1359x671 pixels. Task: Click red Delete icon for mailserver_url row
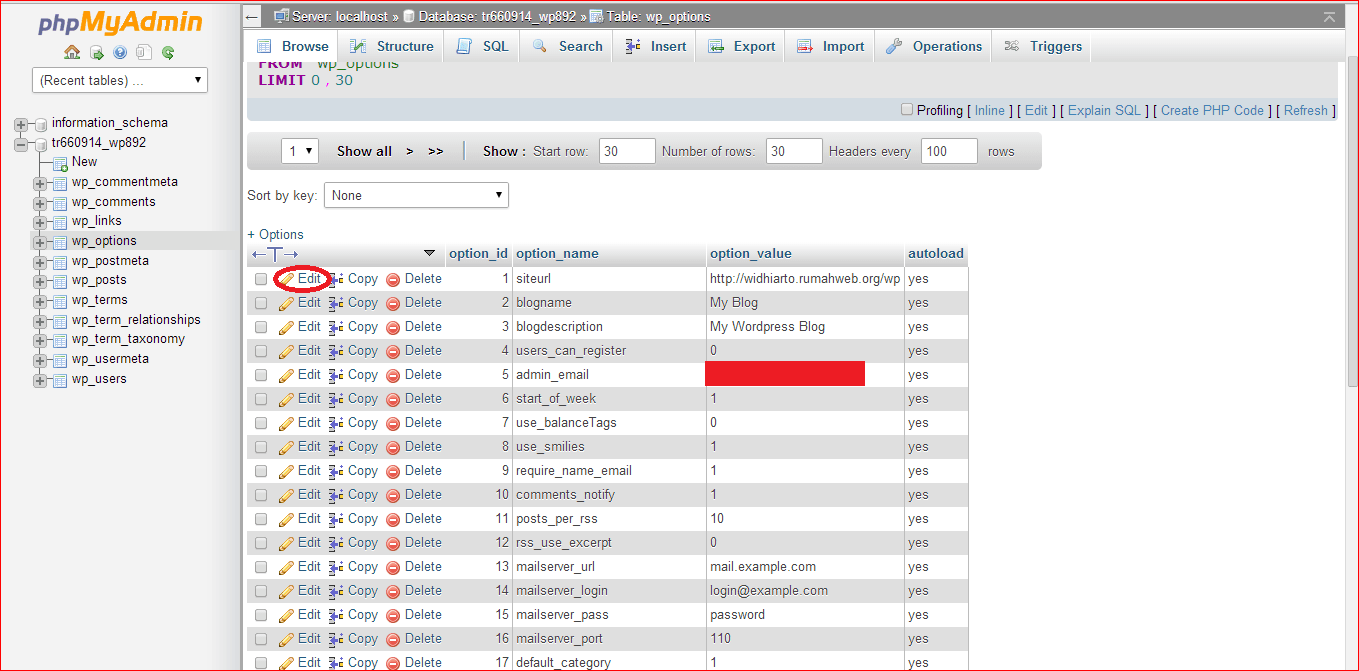coord(393,567)
